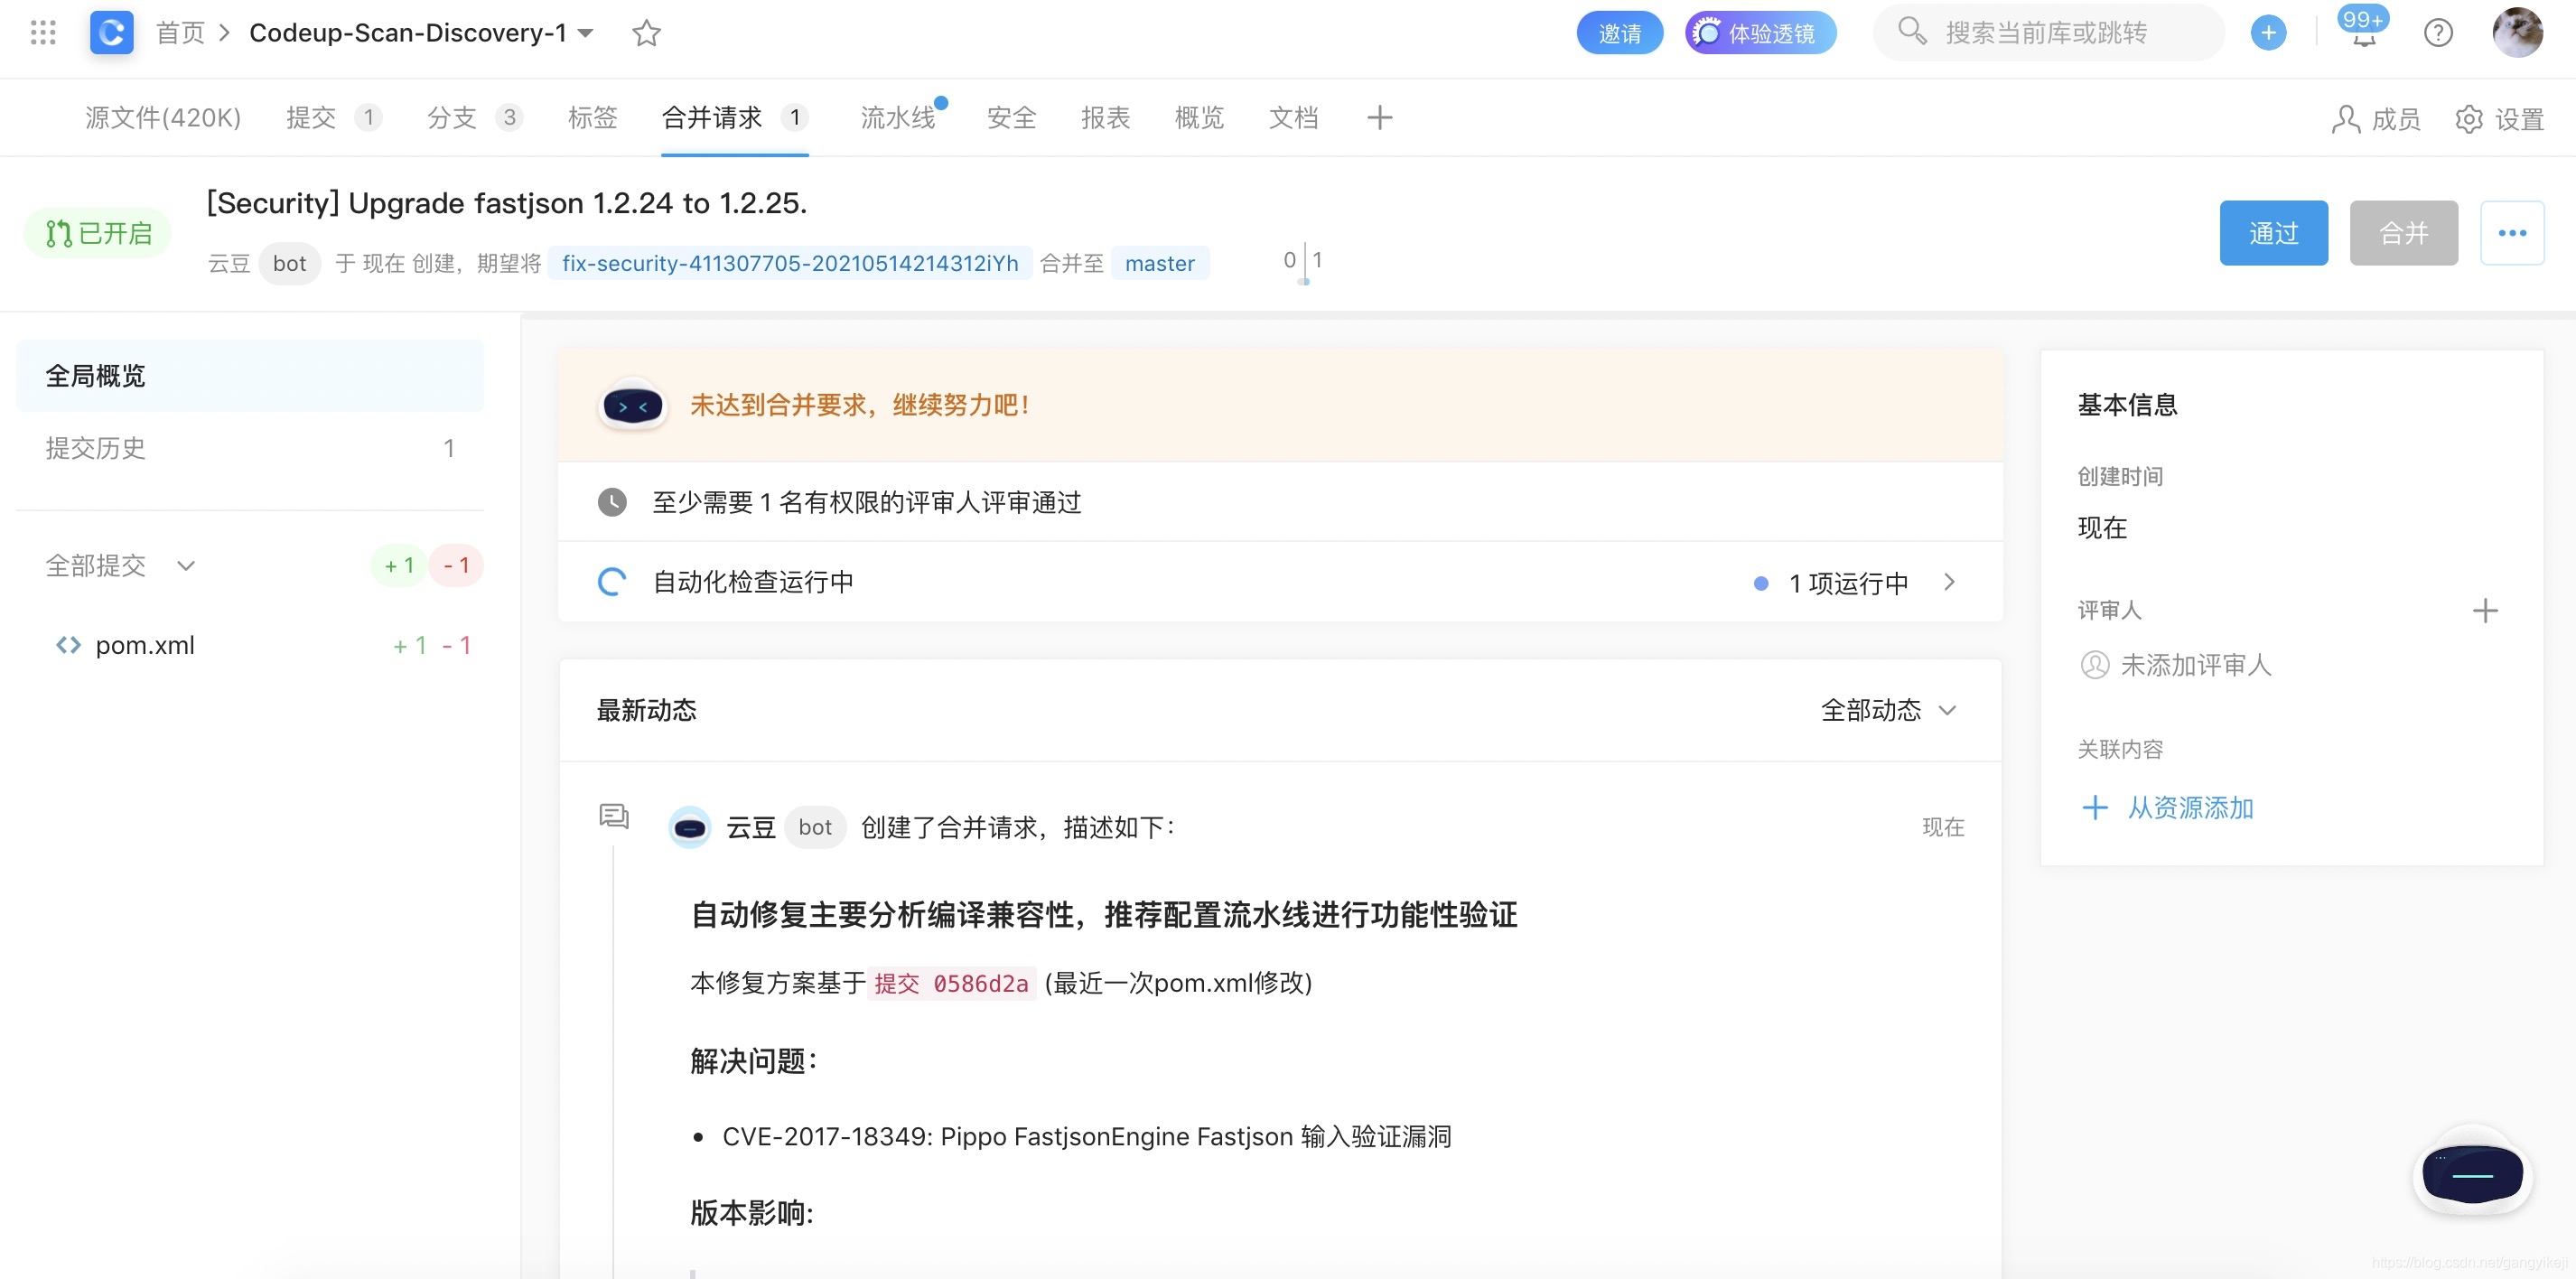2576x1279 pixels.
Task: Click the 通过 approve button
Action: (2273, 232)
